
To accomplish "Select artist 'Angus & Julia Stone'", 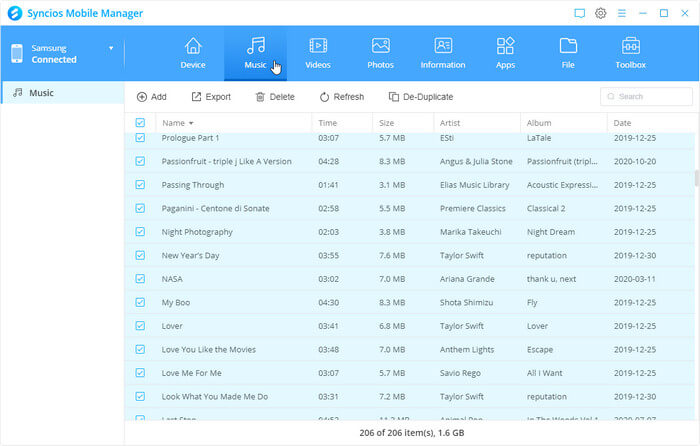I will click(476, 162).
